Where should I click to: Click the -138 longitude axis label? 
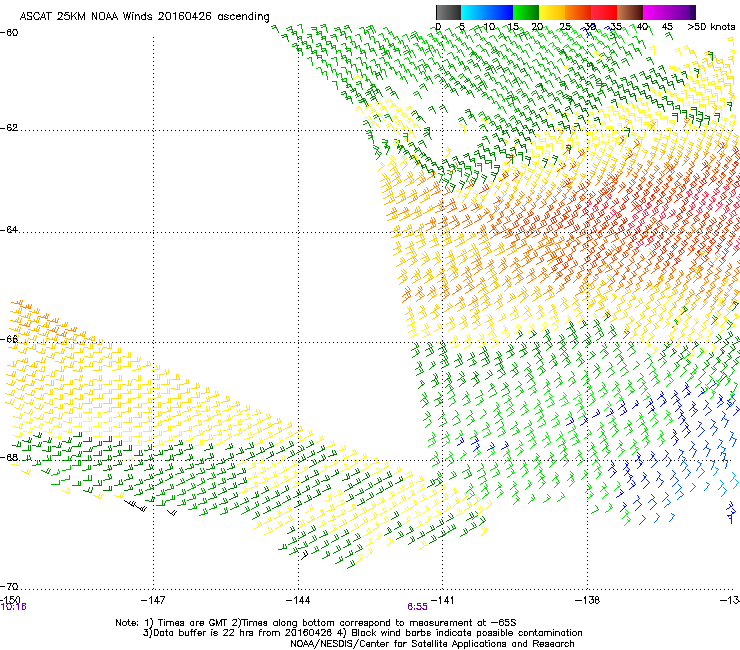pos(587,600)
